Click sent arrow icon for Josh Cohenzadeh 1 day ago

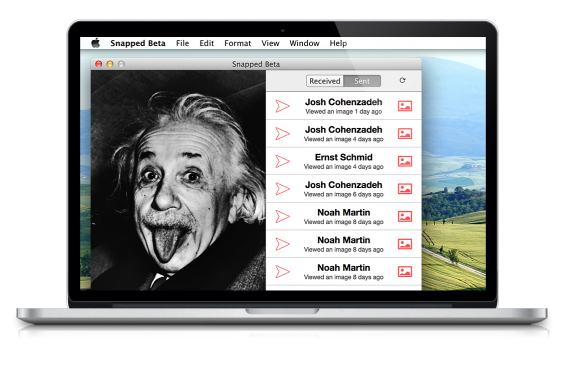(x=283, y=106)
